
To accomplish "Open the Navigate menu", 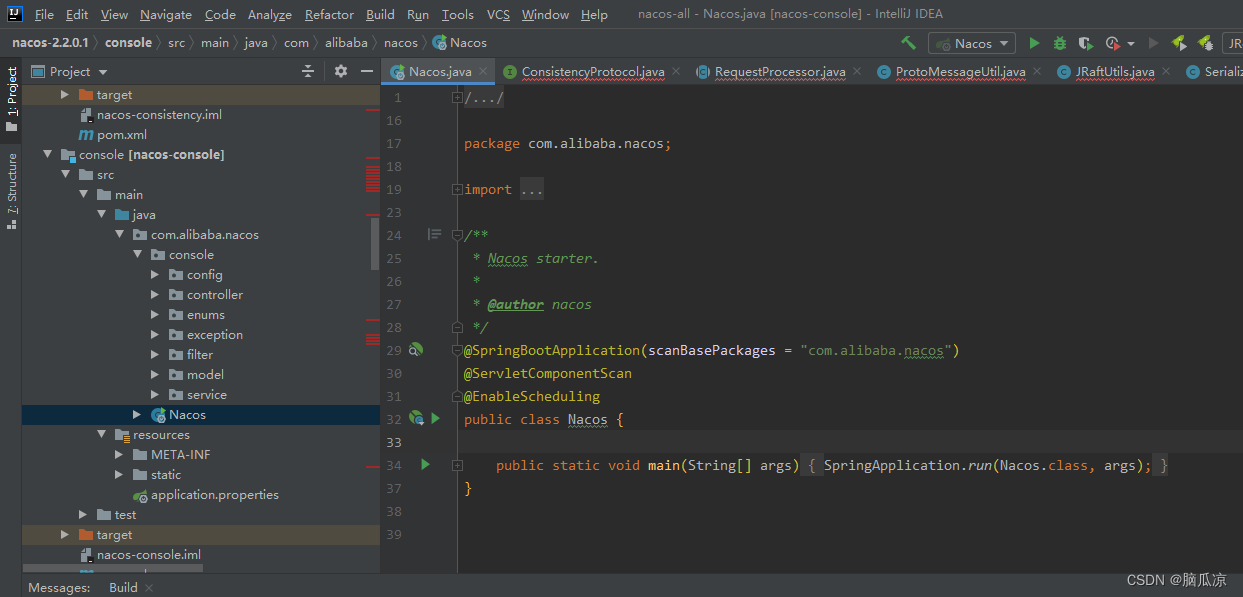I will [x=166, y=14].
